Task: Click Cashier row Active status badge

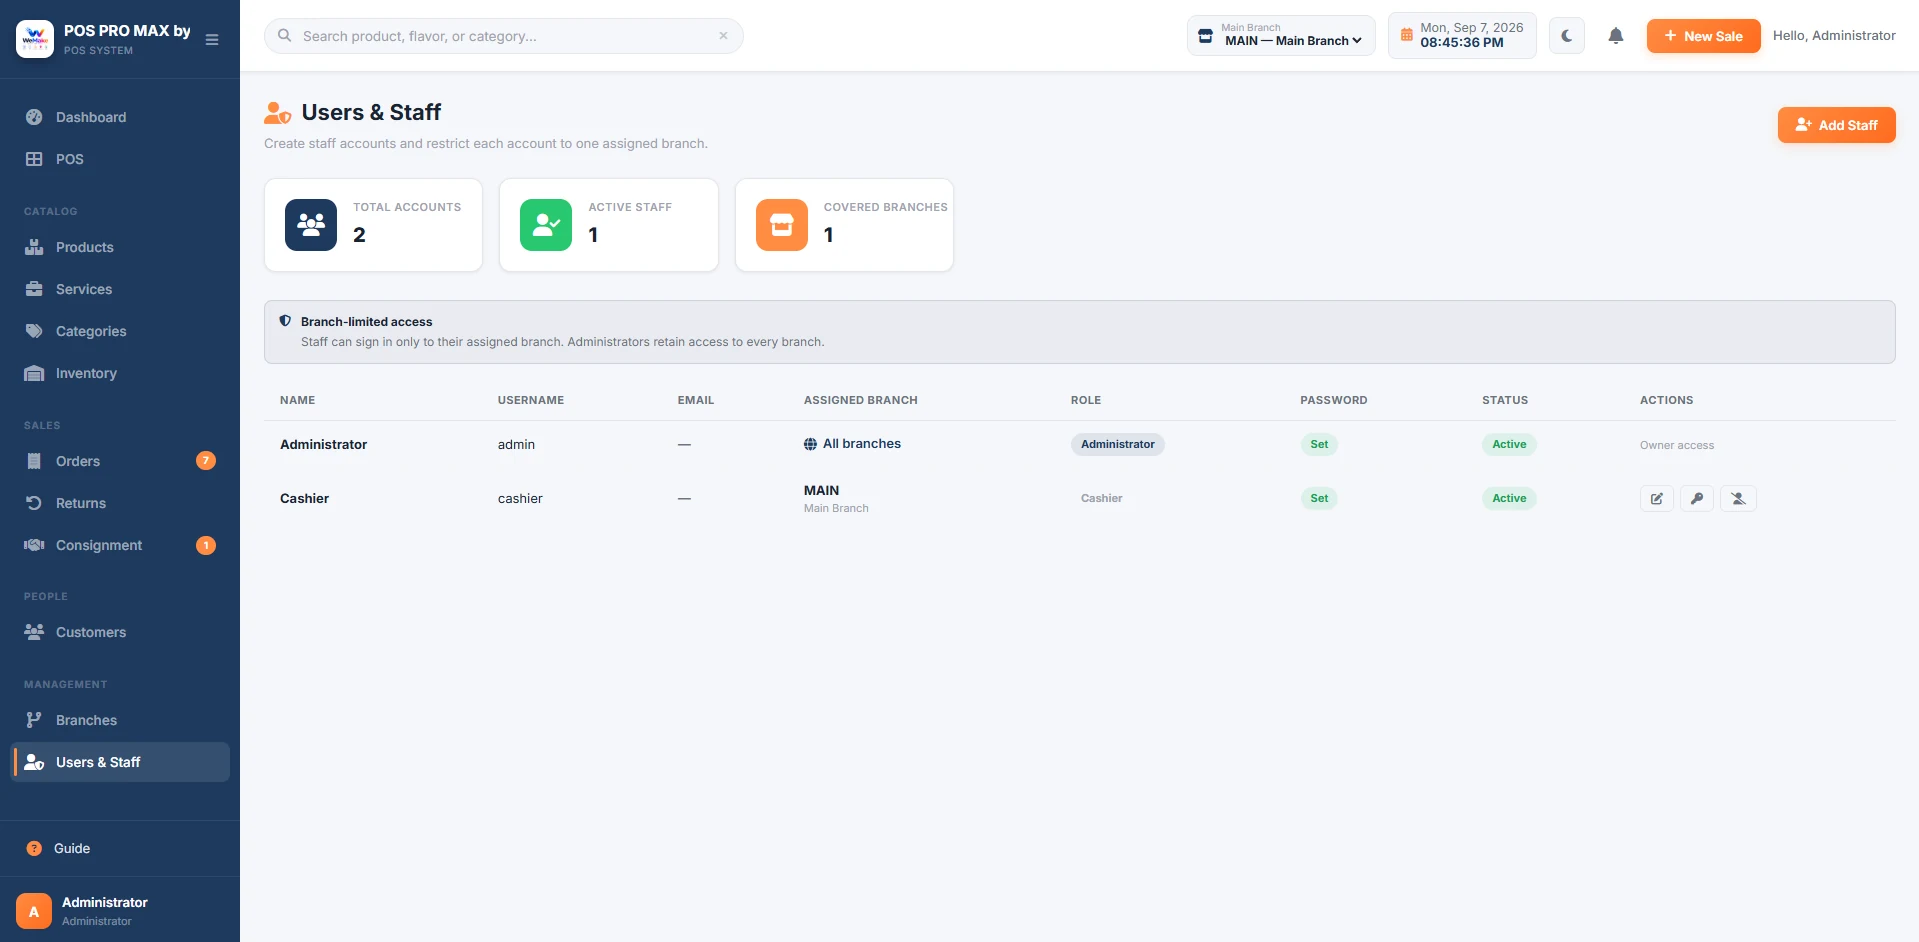Action: click(1509, 498)
